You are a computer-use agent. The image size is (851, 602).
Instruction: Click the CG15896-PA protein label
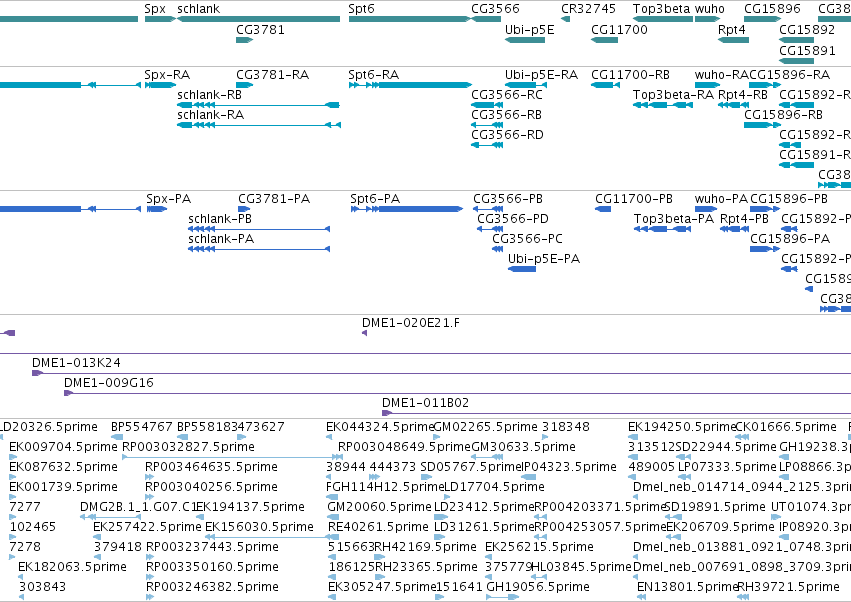(790, 239)
